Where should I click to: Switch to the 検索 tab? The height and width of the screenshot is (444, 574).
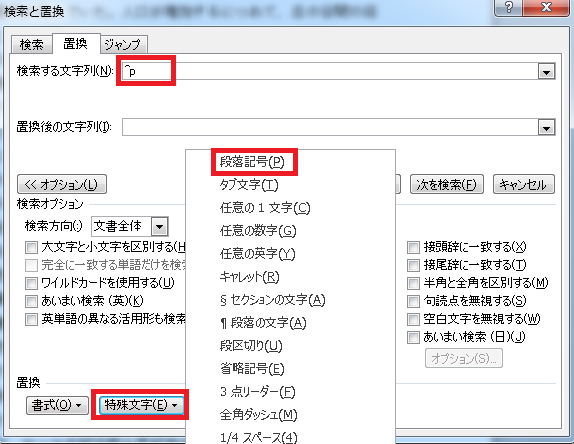click(31, 45)
